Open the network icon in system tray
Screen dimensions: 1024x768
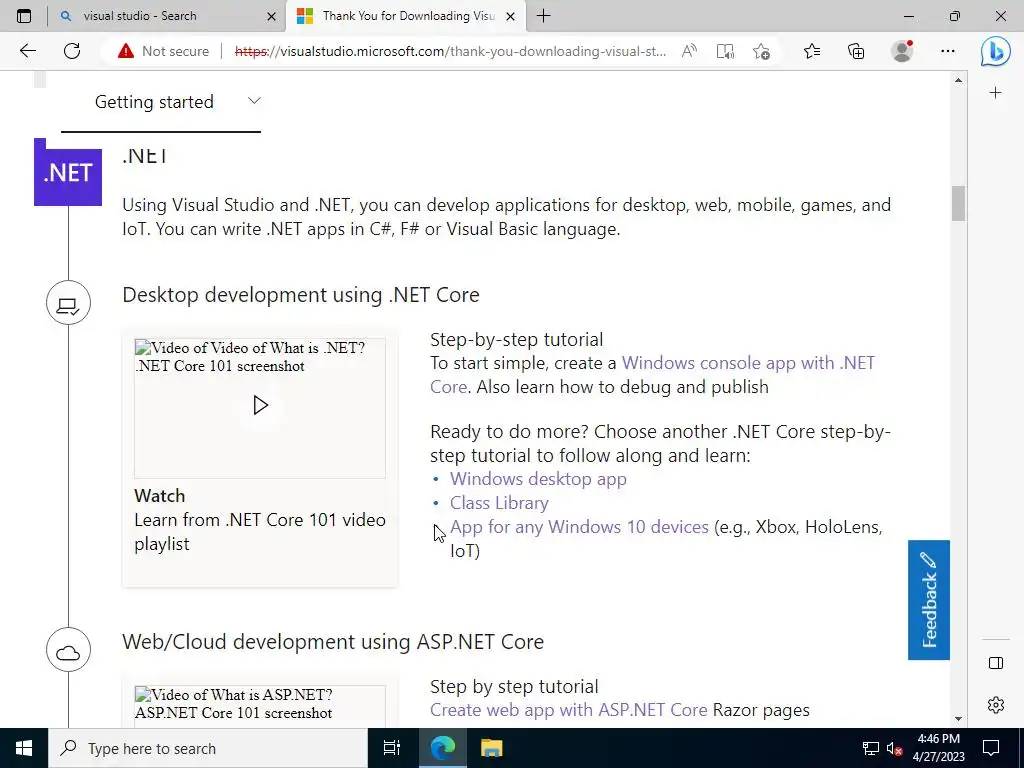(871, 748)
